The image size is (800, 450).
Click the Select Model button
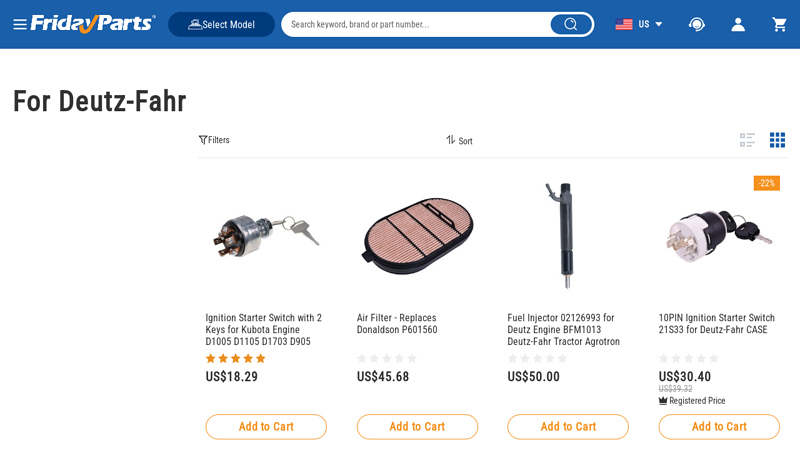pyautogui.click(x=221, y=24)
